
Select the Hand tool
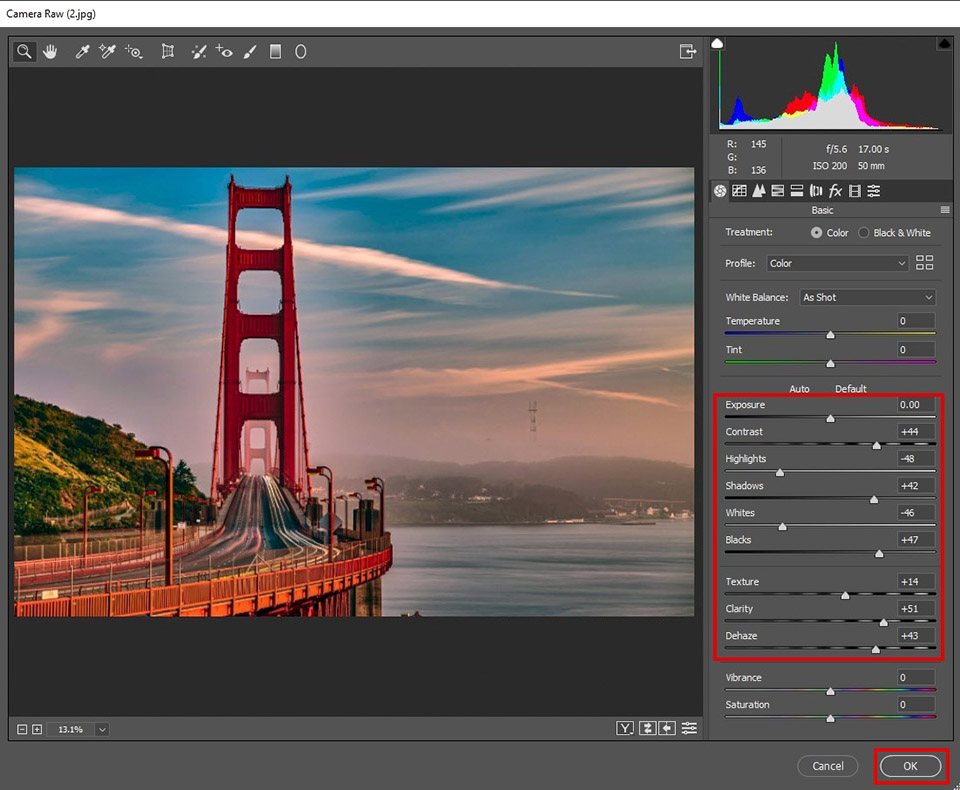(x=49, y=51)
